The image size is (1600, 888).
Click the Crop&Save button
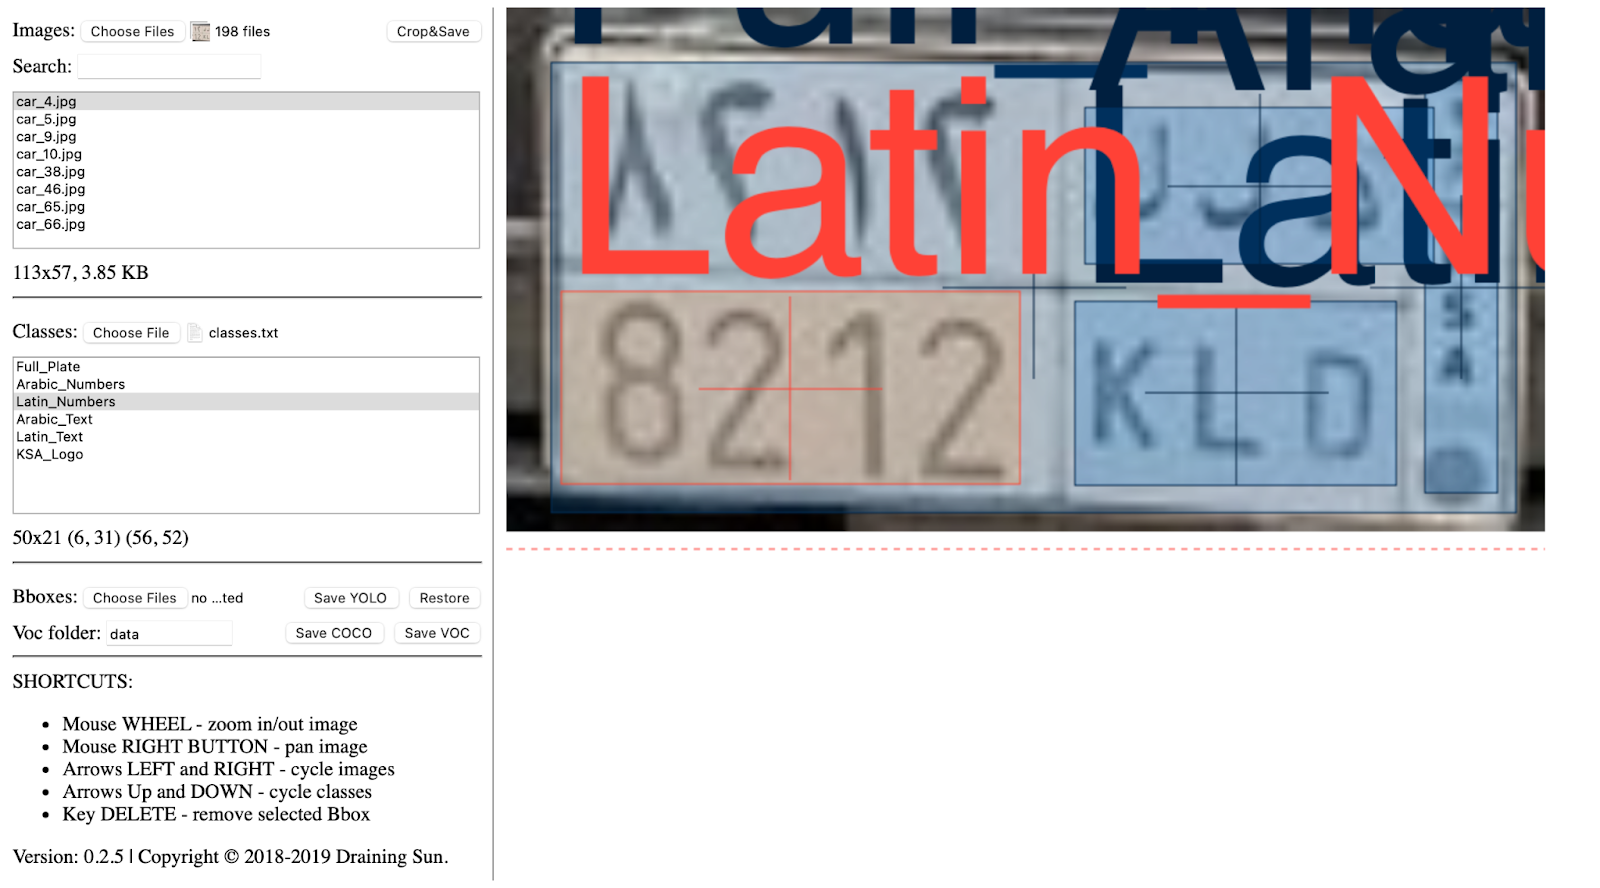click(x=433, y=32)
